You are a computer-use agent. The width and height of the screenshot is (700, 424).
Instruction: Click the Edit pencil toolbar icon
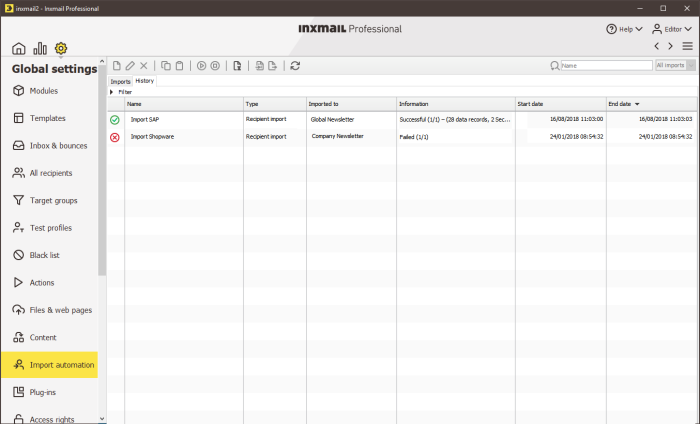coord(130,66)
